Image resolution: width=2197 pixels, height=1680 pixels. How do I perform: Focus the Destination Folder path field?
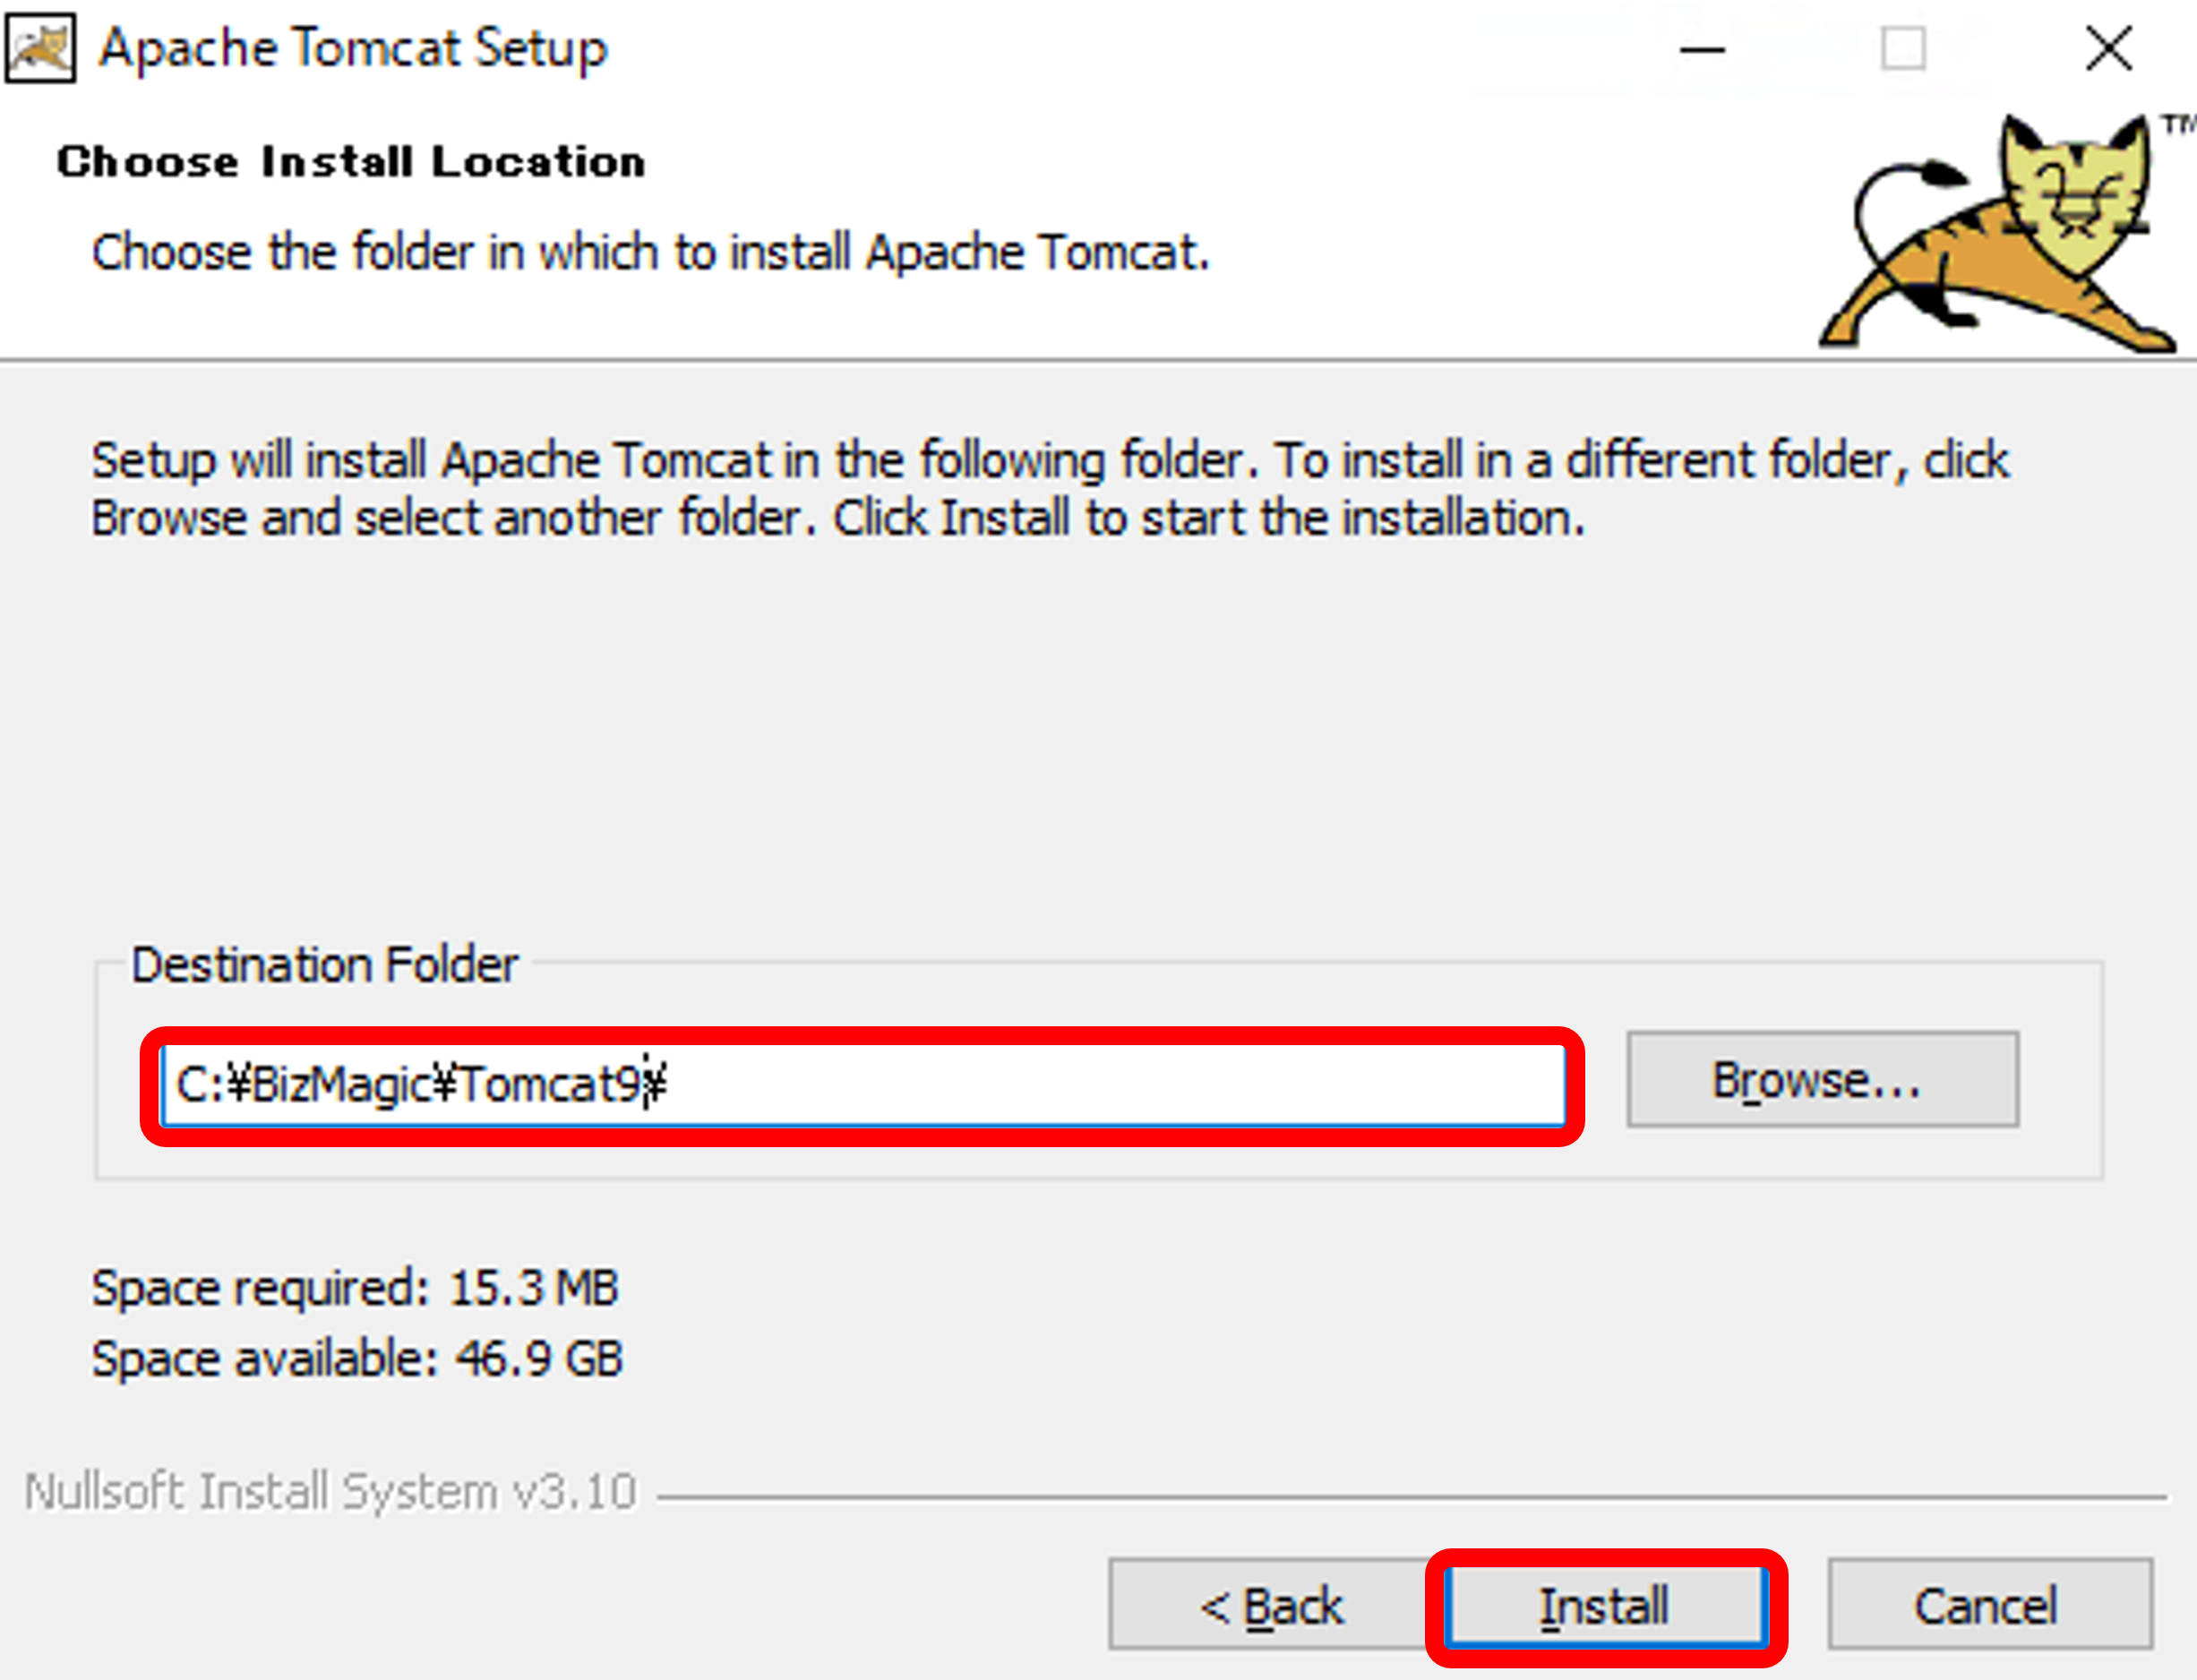(x=863, y=1085)
